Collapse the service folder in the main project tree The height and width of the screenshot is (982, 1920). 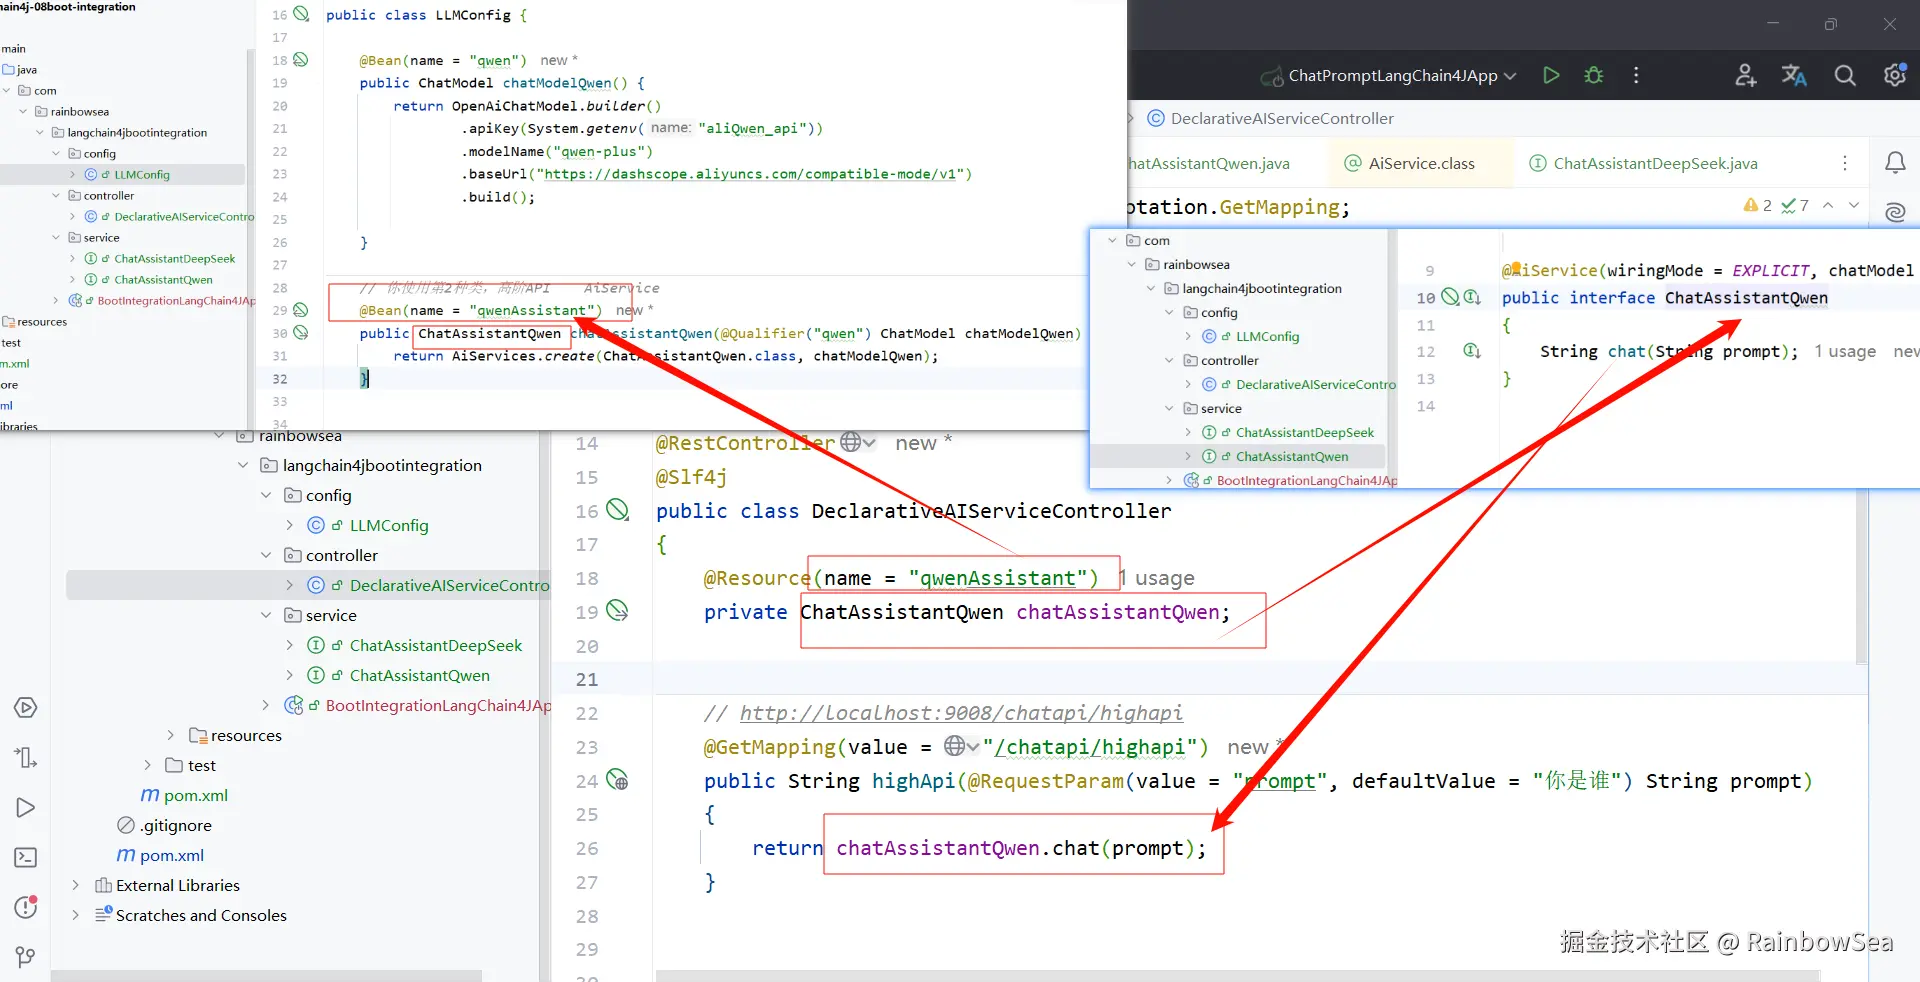coord(266,615)
